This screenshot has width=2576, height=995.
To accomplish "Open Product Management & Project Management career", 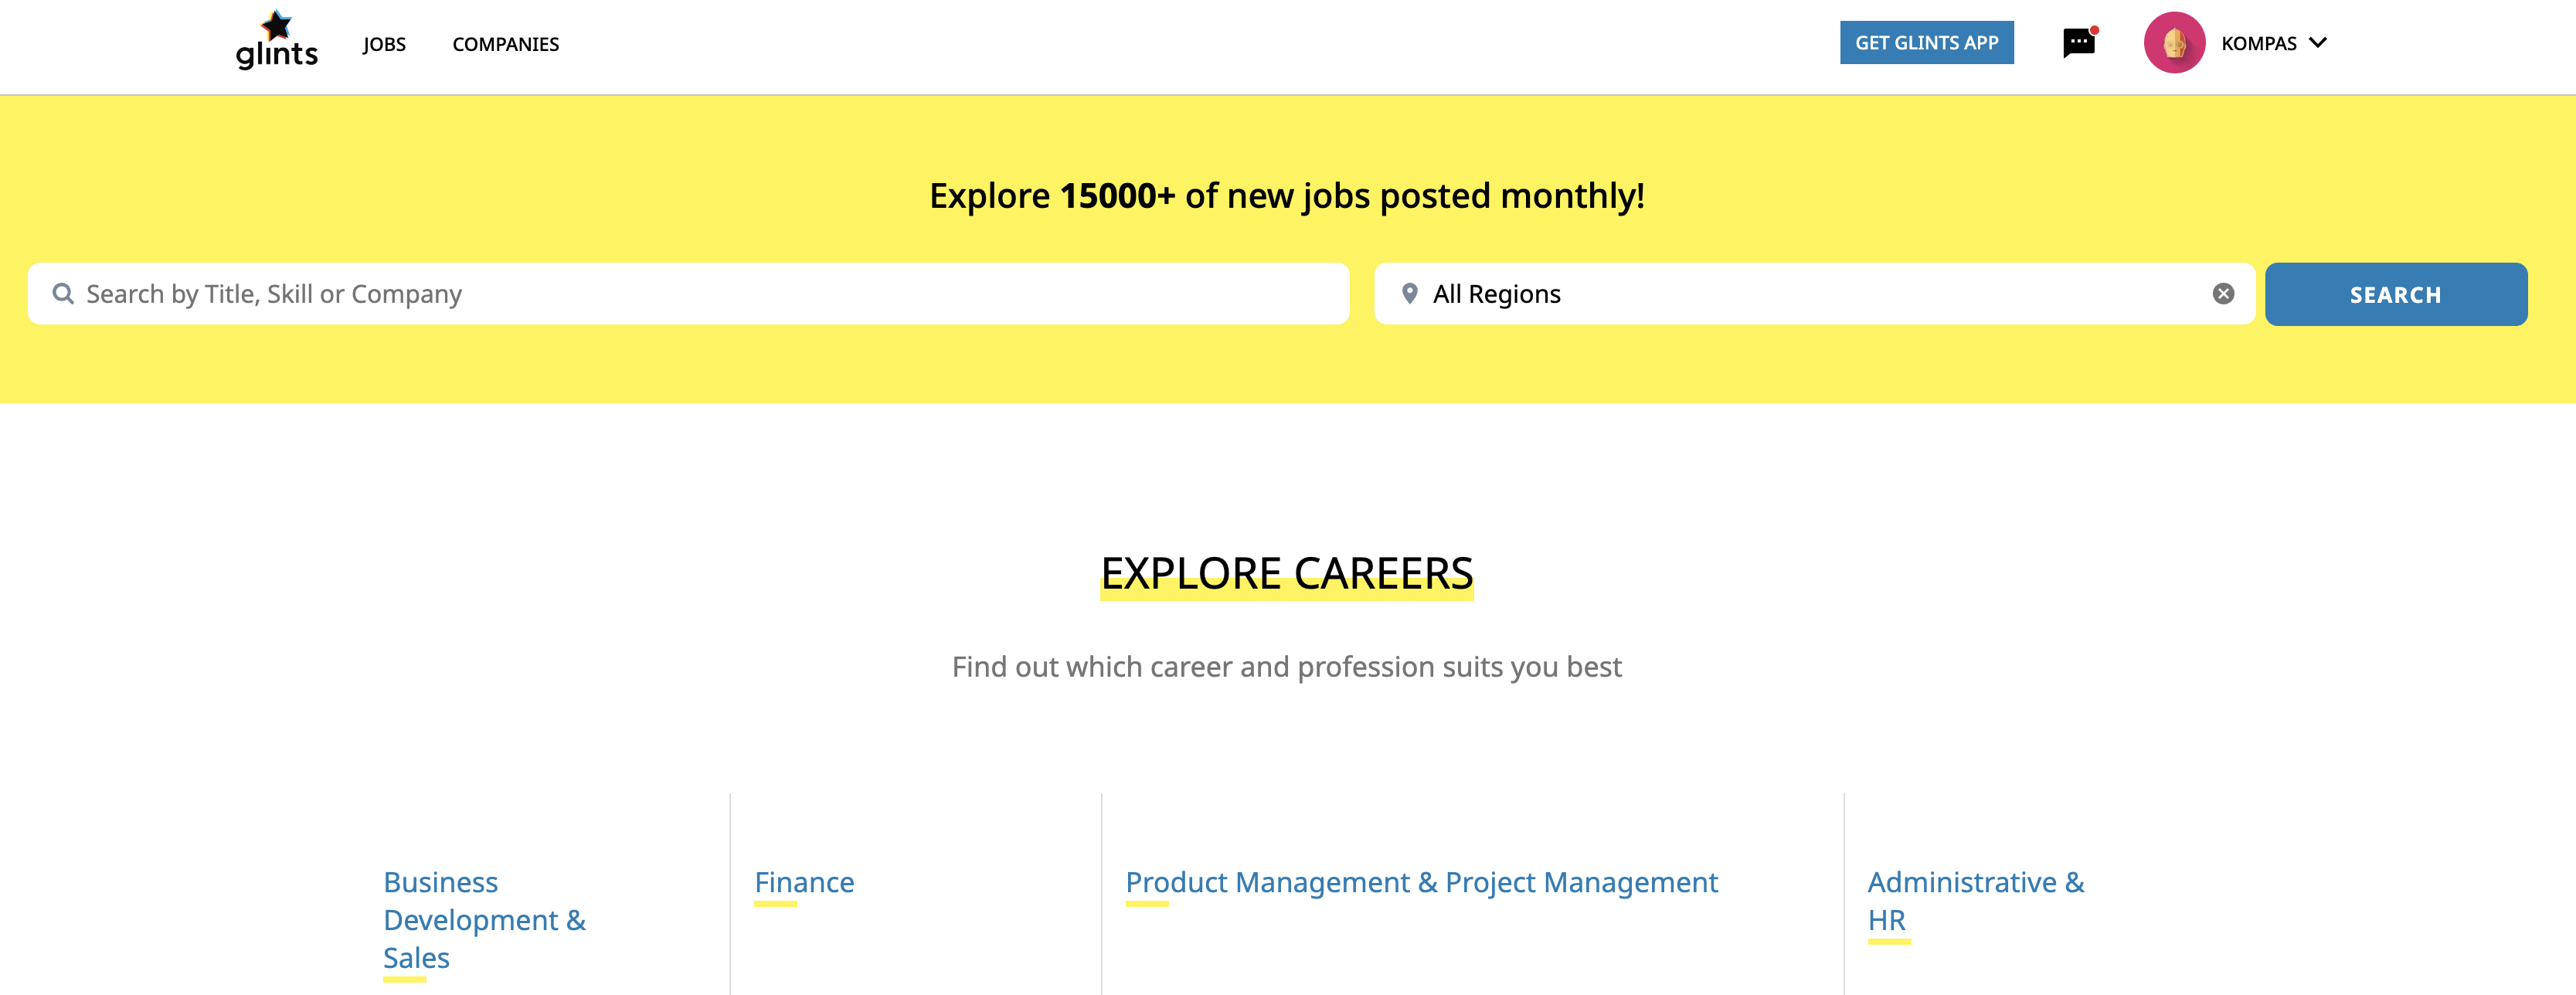I will point(1421,882).
